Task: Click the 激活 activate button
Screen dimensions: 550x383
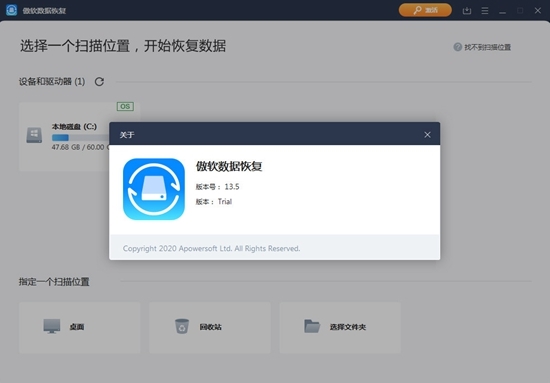Action: 425,10
